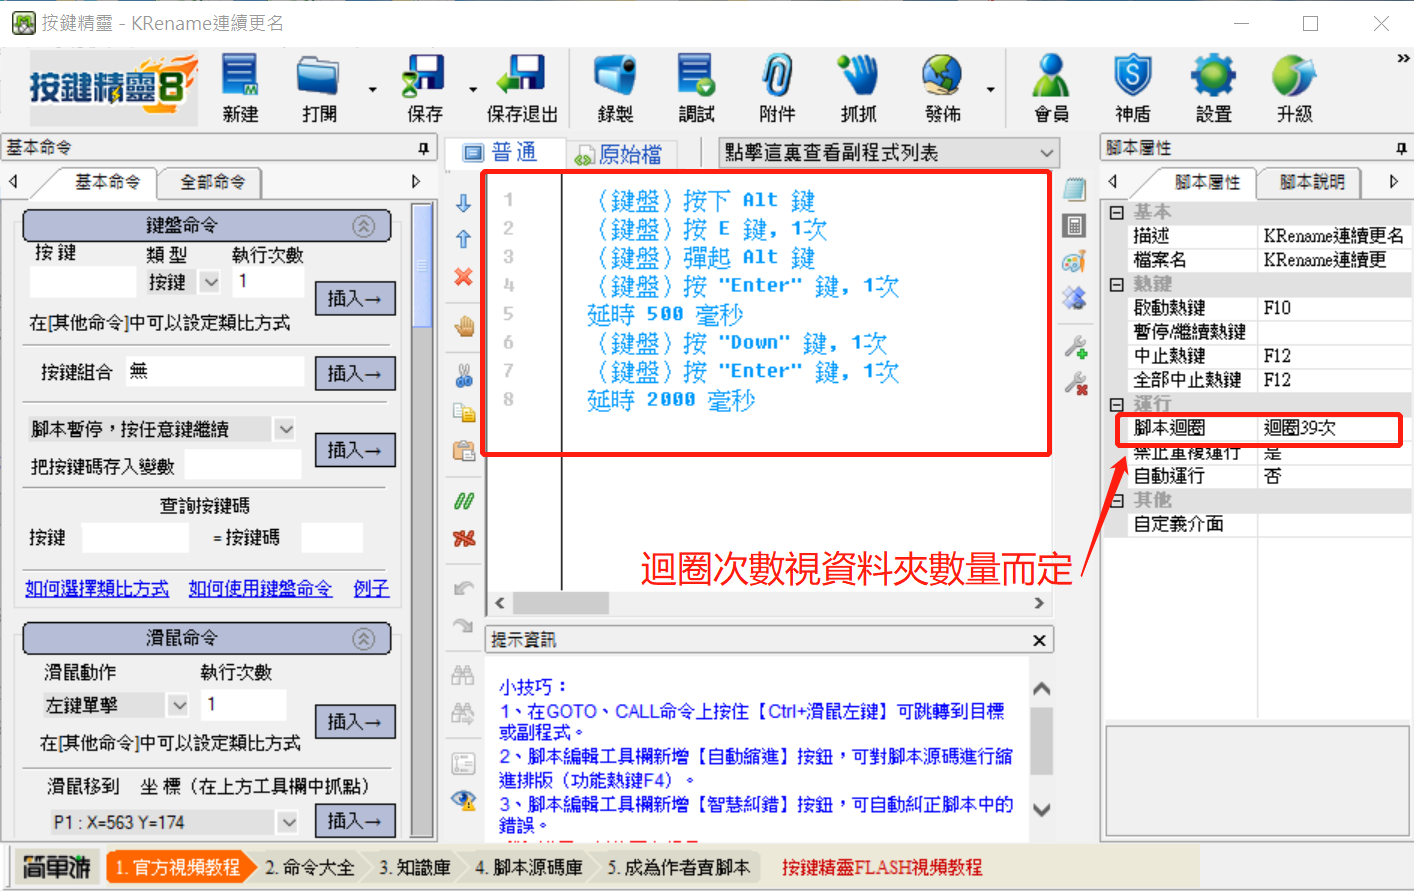Collapse the 鍵盤命令 section
1414x891 pixels.
click(364, 226)
